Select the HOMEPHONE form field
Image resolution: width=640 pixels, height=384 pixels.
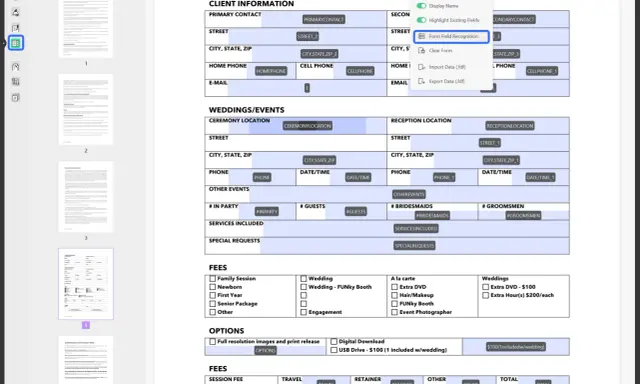(271, 71)
